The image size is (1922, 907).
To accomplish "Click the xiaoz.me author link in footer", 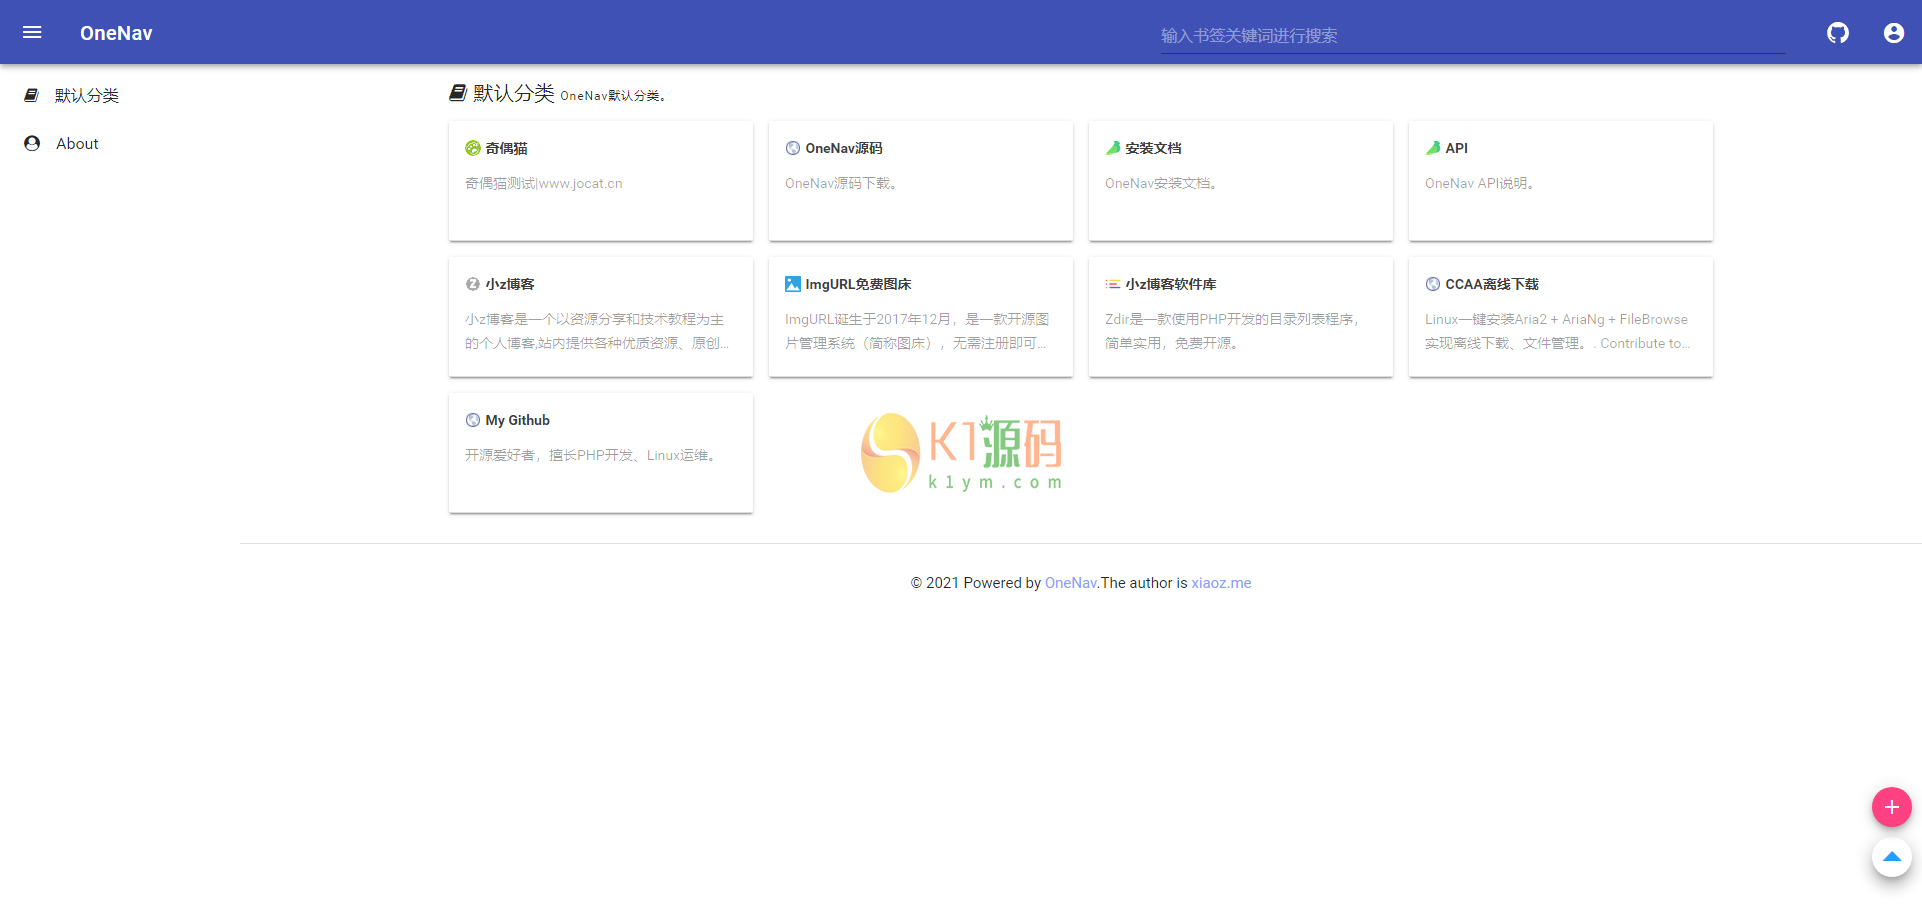I will [1221, 583].
